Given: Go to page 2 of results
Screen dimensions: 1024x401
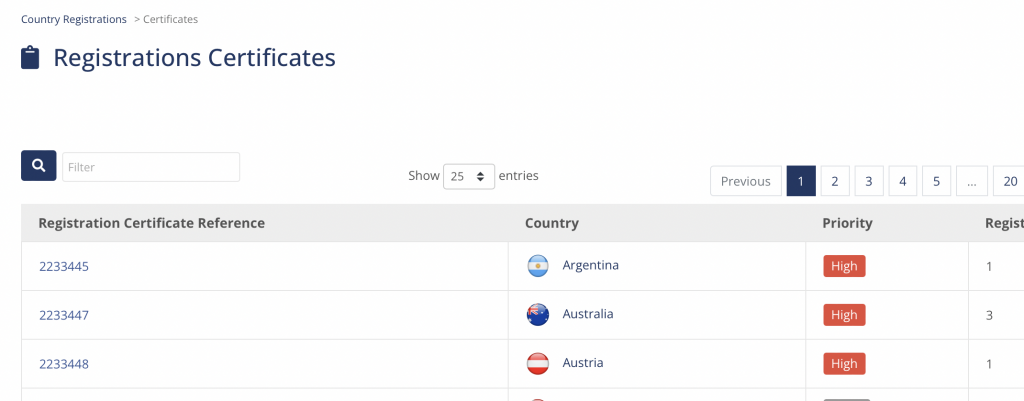Looking at the screenshot, I should pos(835,181).
